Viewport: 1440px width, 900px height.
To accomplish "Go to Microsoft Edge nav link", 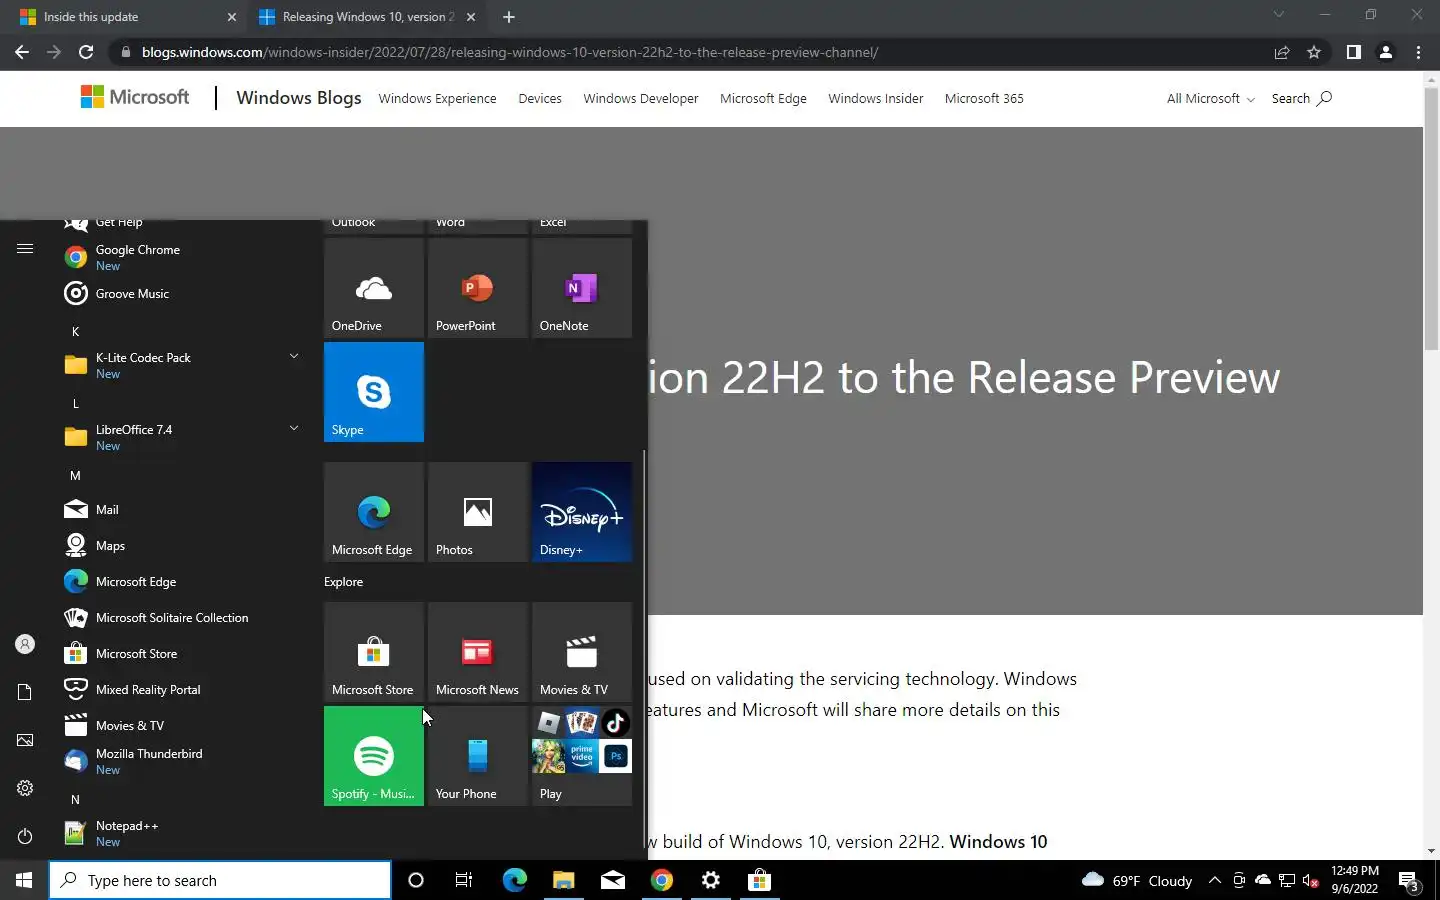I will pos(763,98).
